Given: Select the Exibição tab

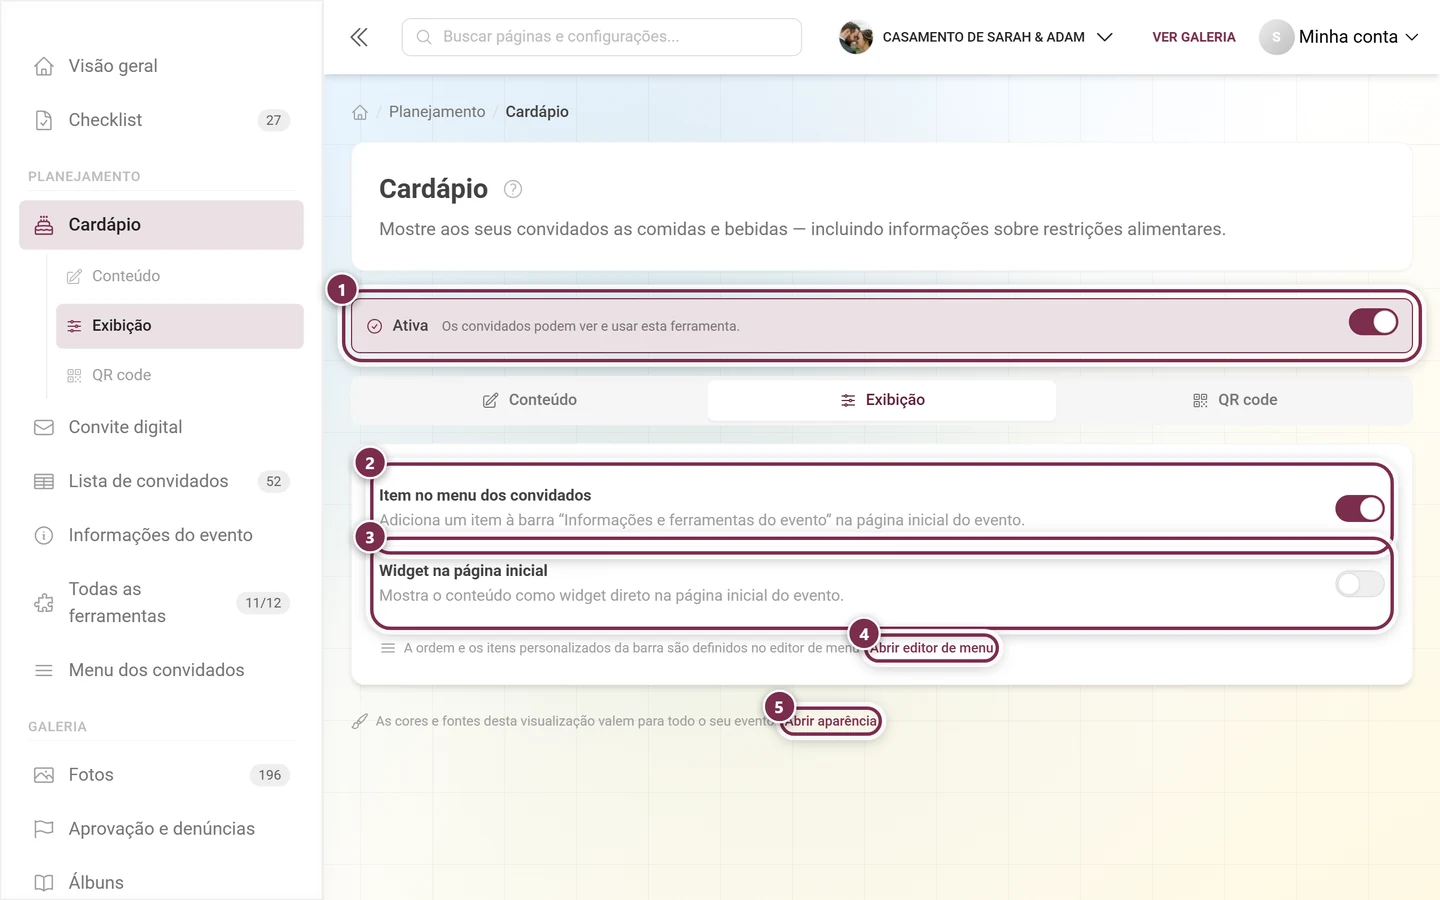Looking at the screenshot, I should coord(882,400).
